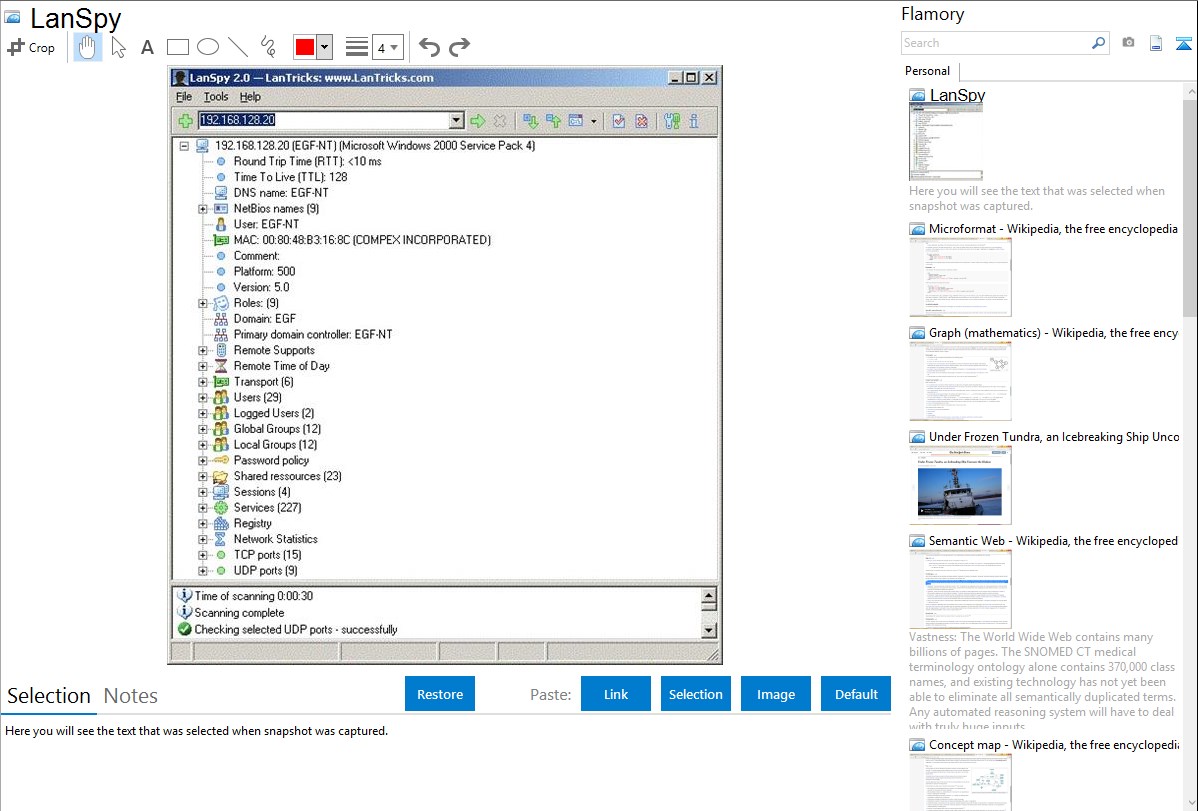The image size is (1198, 811).
Task: Click the green start scan arrow
Action: point(478,121)
